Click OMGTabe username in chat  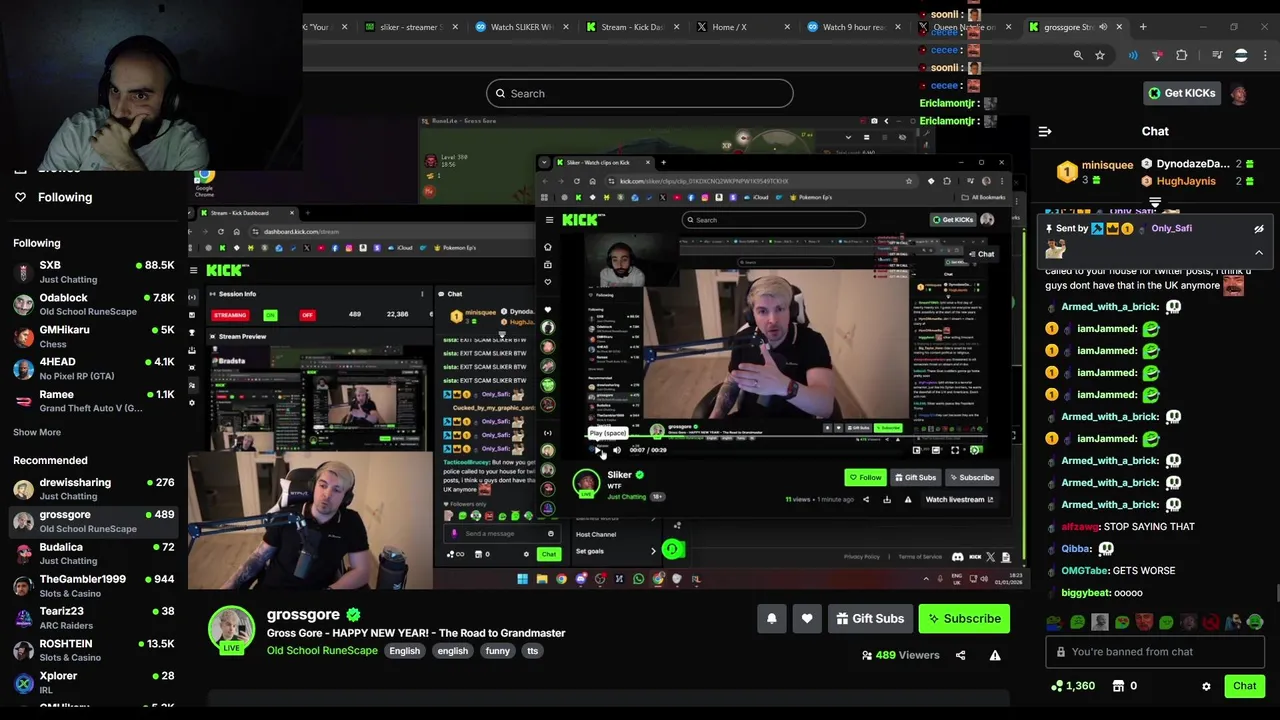pos(1085,571)
